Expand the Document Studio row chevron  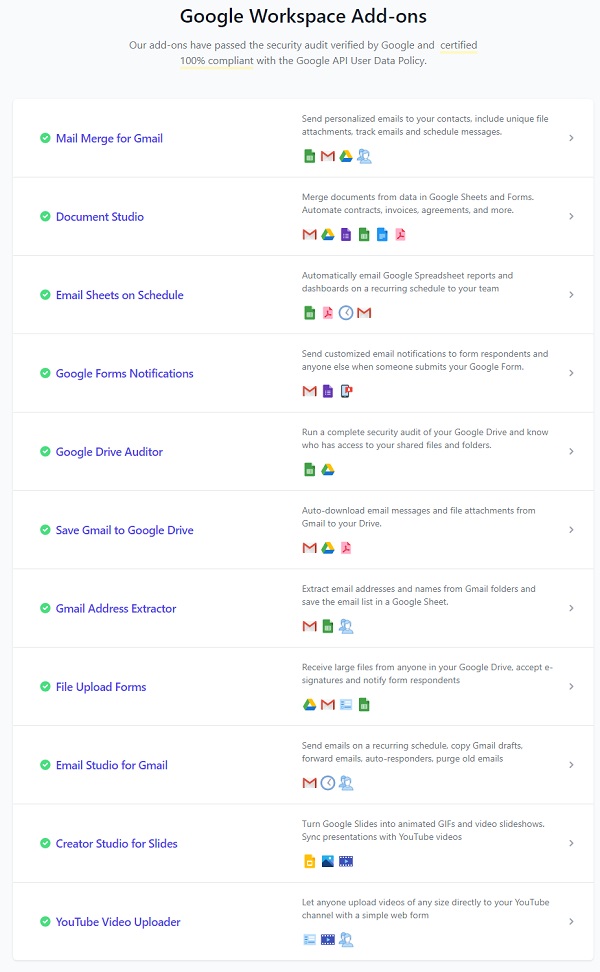tap(571, 216)
